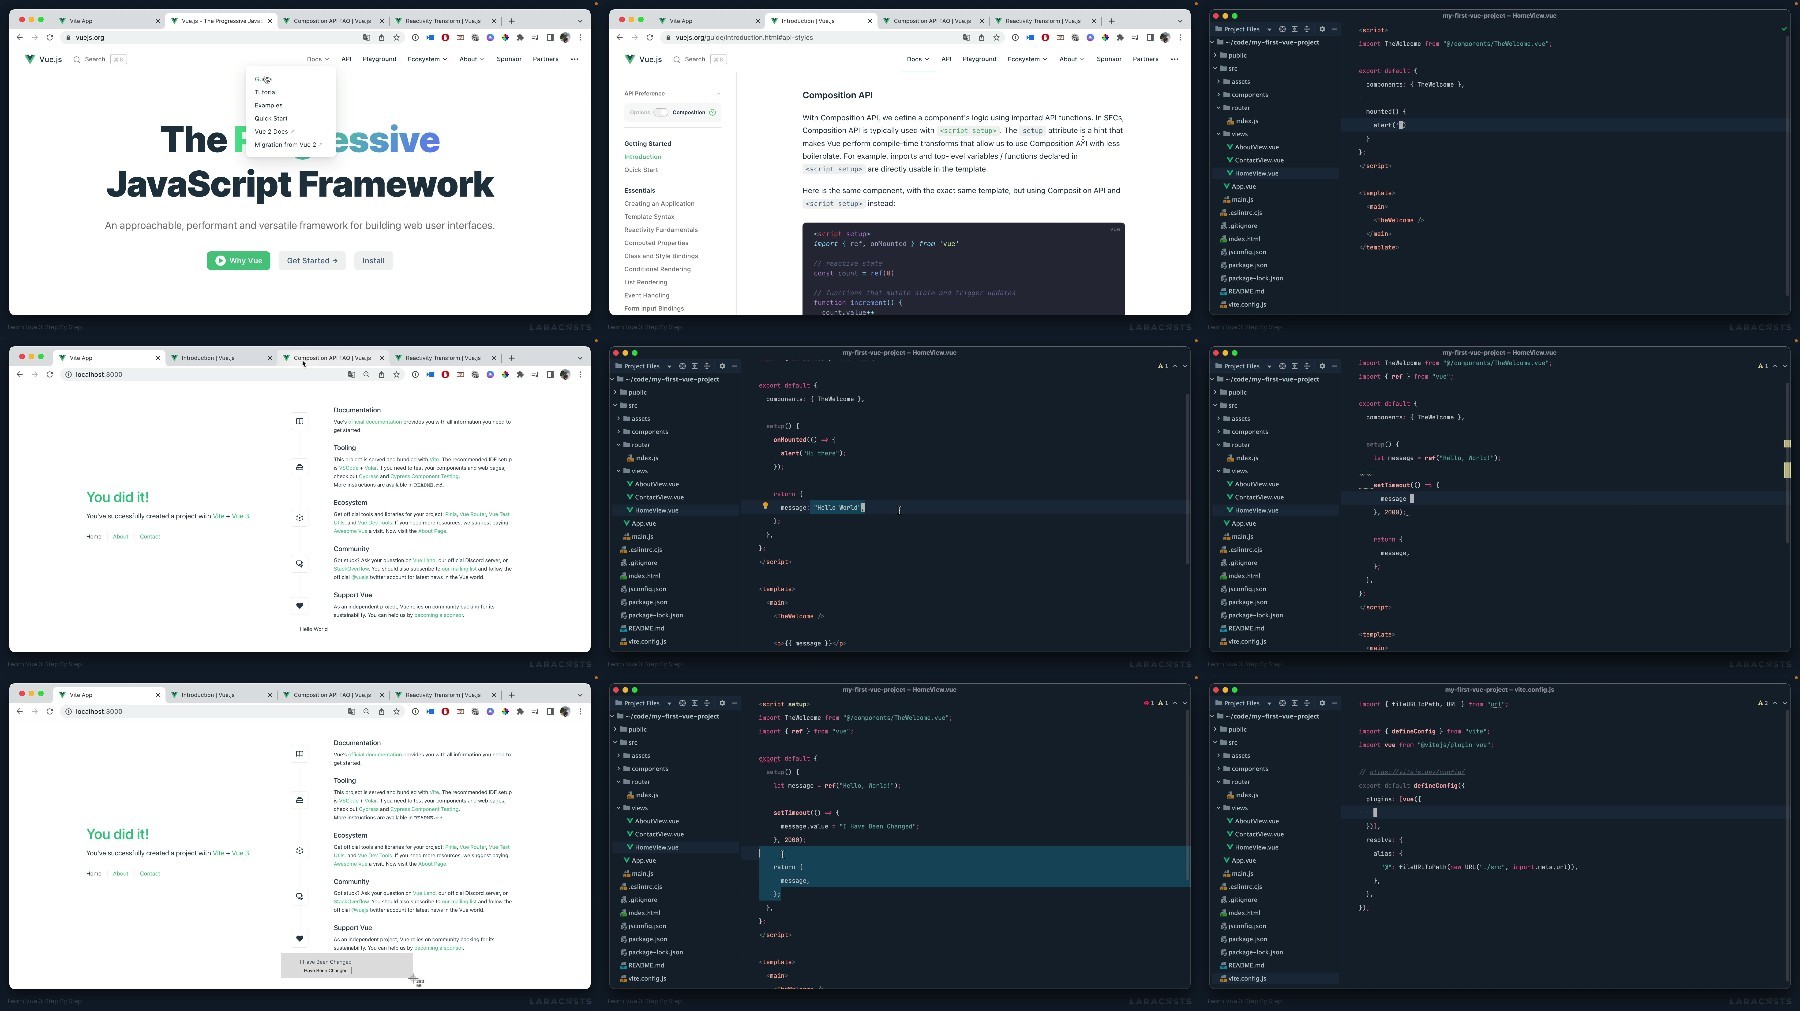This screenshot has height=1011, width=1800.
Task: Click collapse-all icon in alert-code editor panel
Action: pos(1307,29)
